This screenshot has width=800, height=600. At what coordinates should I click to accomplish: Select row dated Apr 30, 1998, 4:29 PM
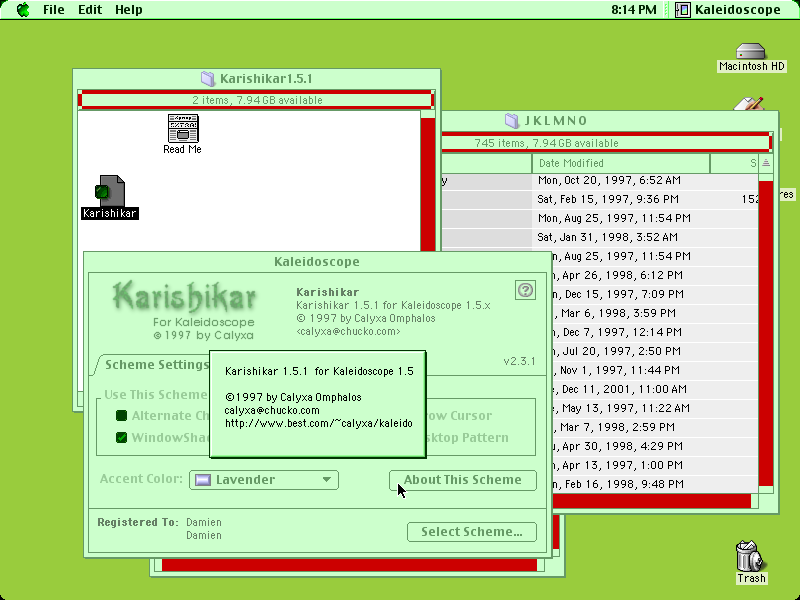pyautogui.click(x=654, y=446)
